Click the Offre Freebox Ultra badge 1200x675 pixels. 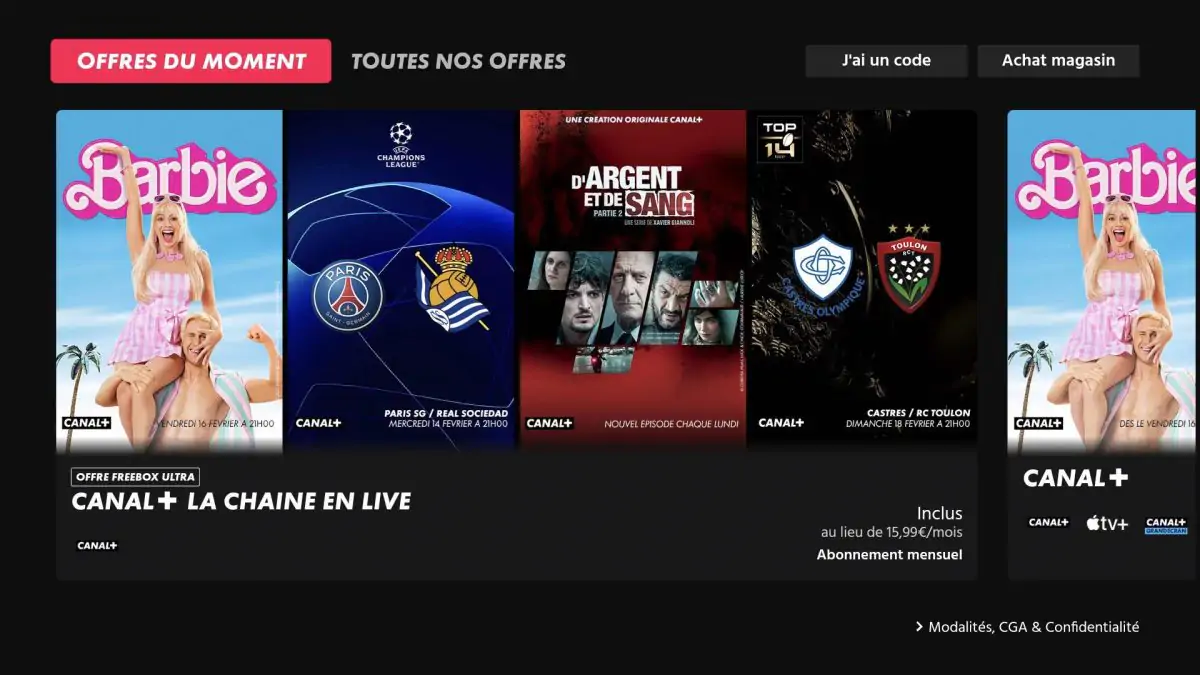pyautogui.click(x=135, y=477)
